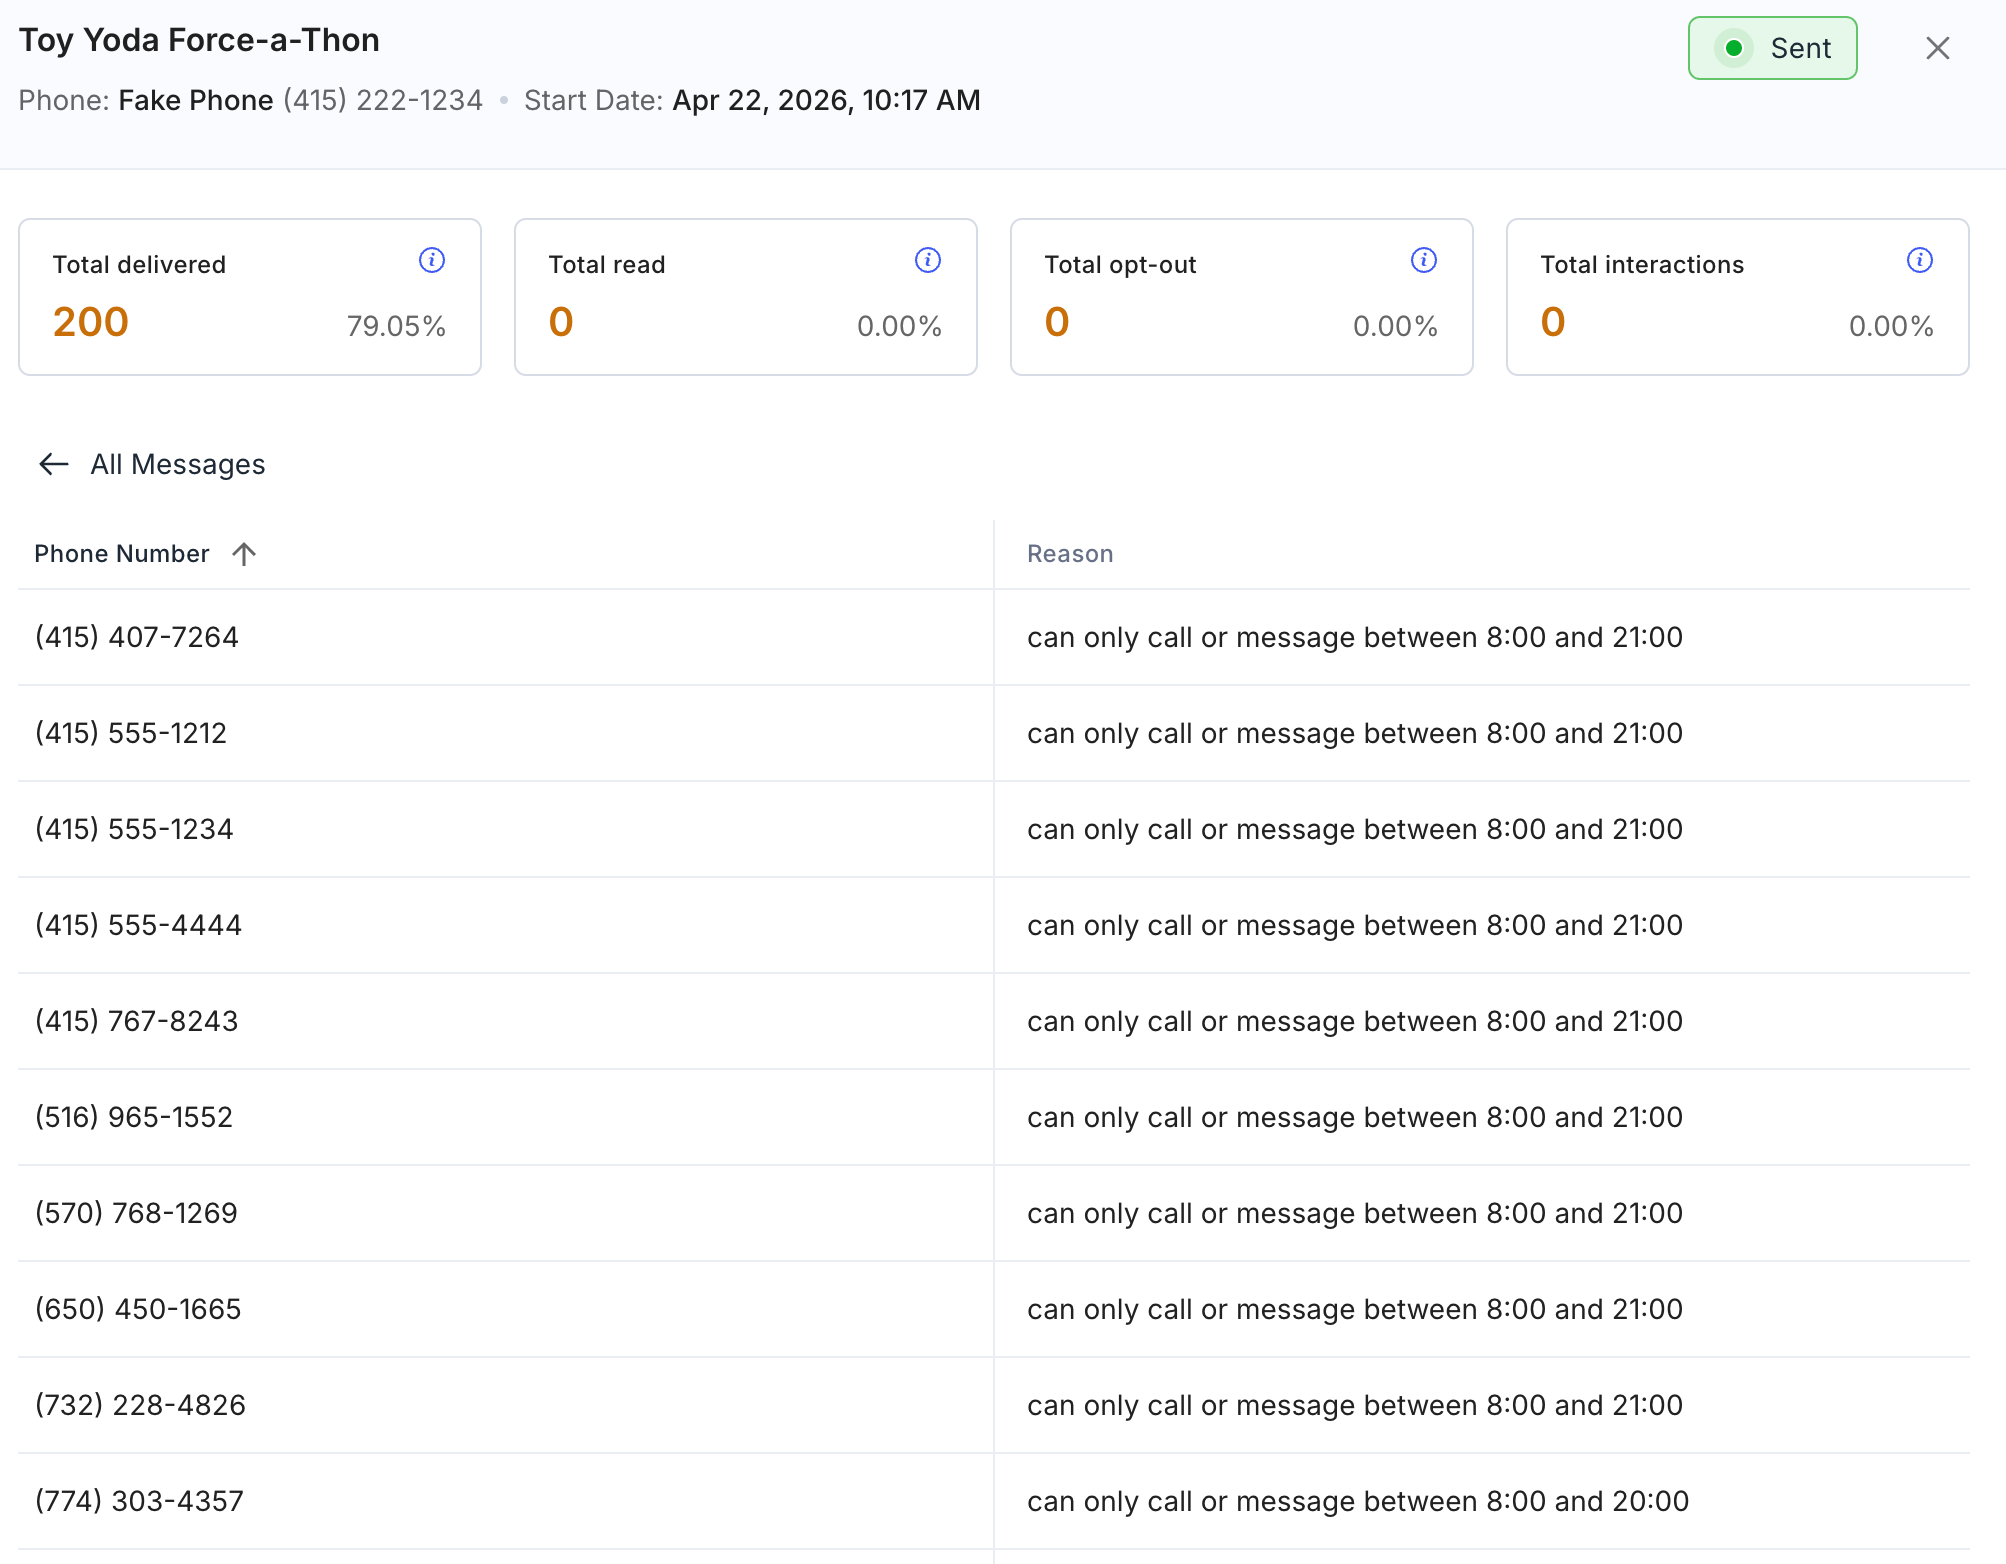Select phone number (415) 767-8243
Screen dimensions: 2006x1564
coord(137,1021)
